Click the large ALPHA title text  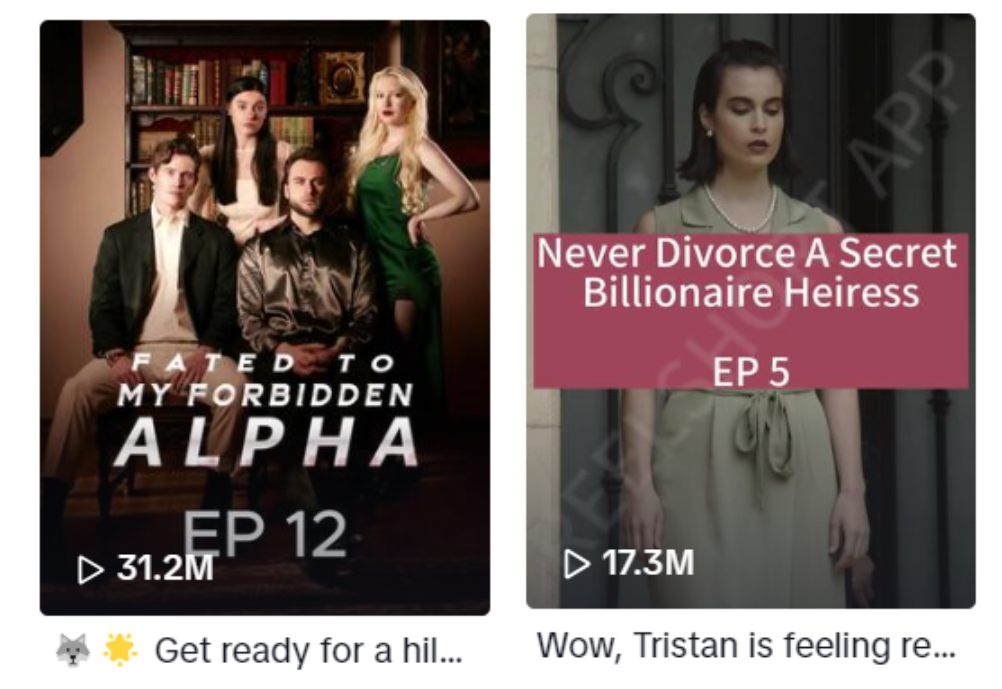[x=267, y=443]
